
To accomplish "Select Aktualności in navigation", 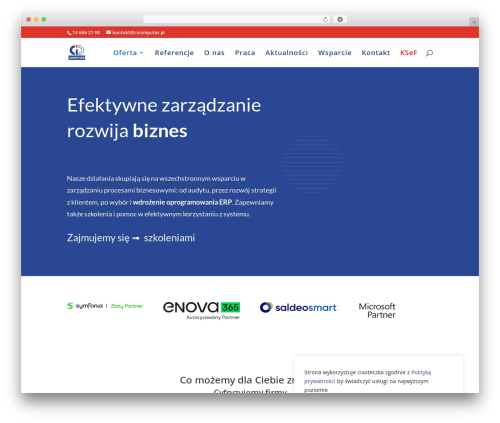I will point(286,53).
